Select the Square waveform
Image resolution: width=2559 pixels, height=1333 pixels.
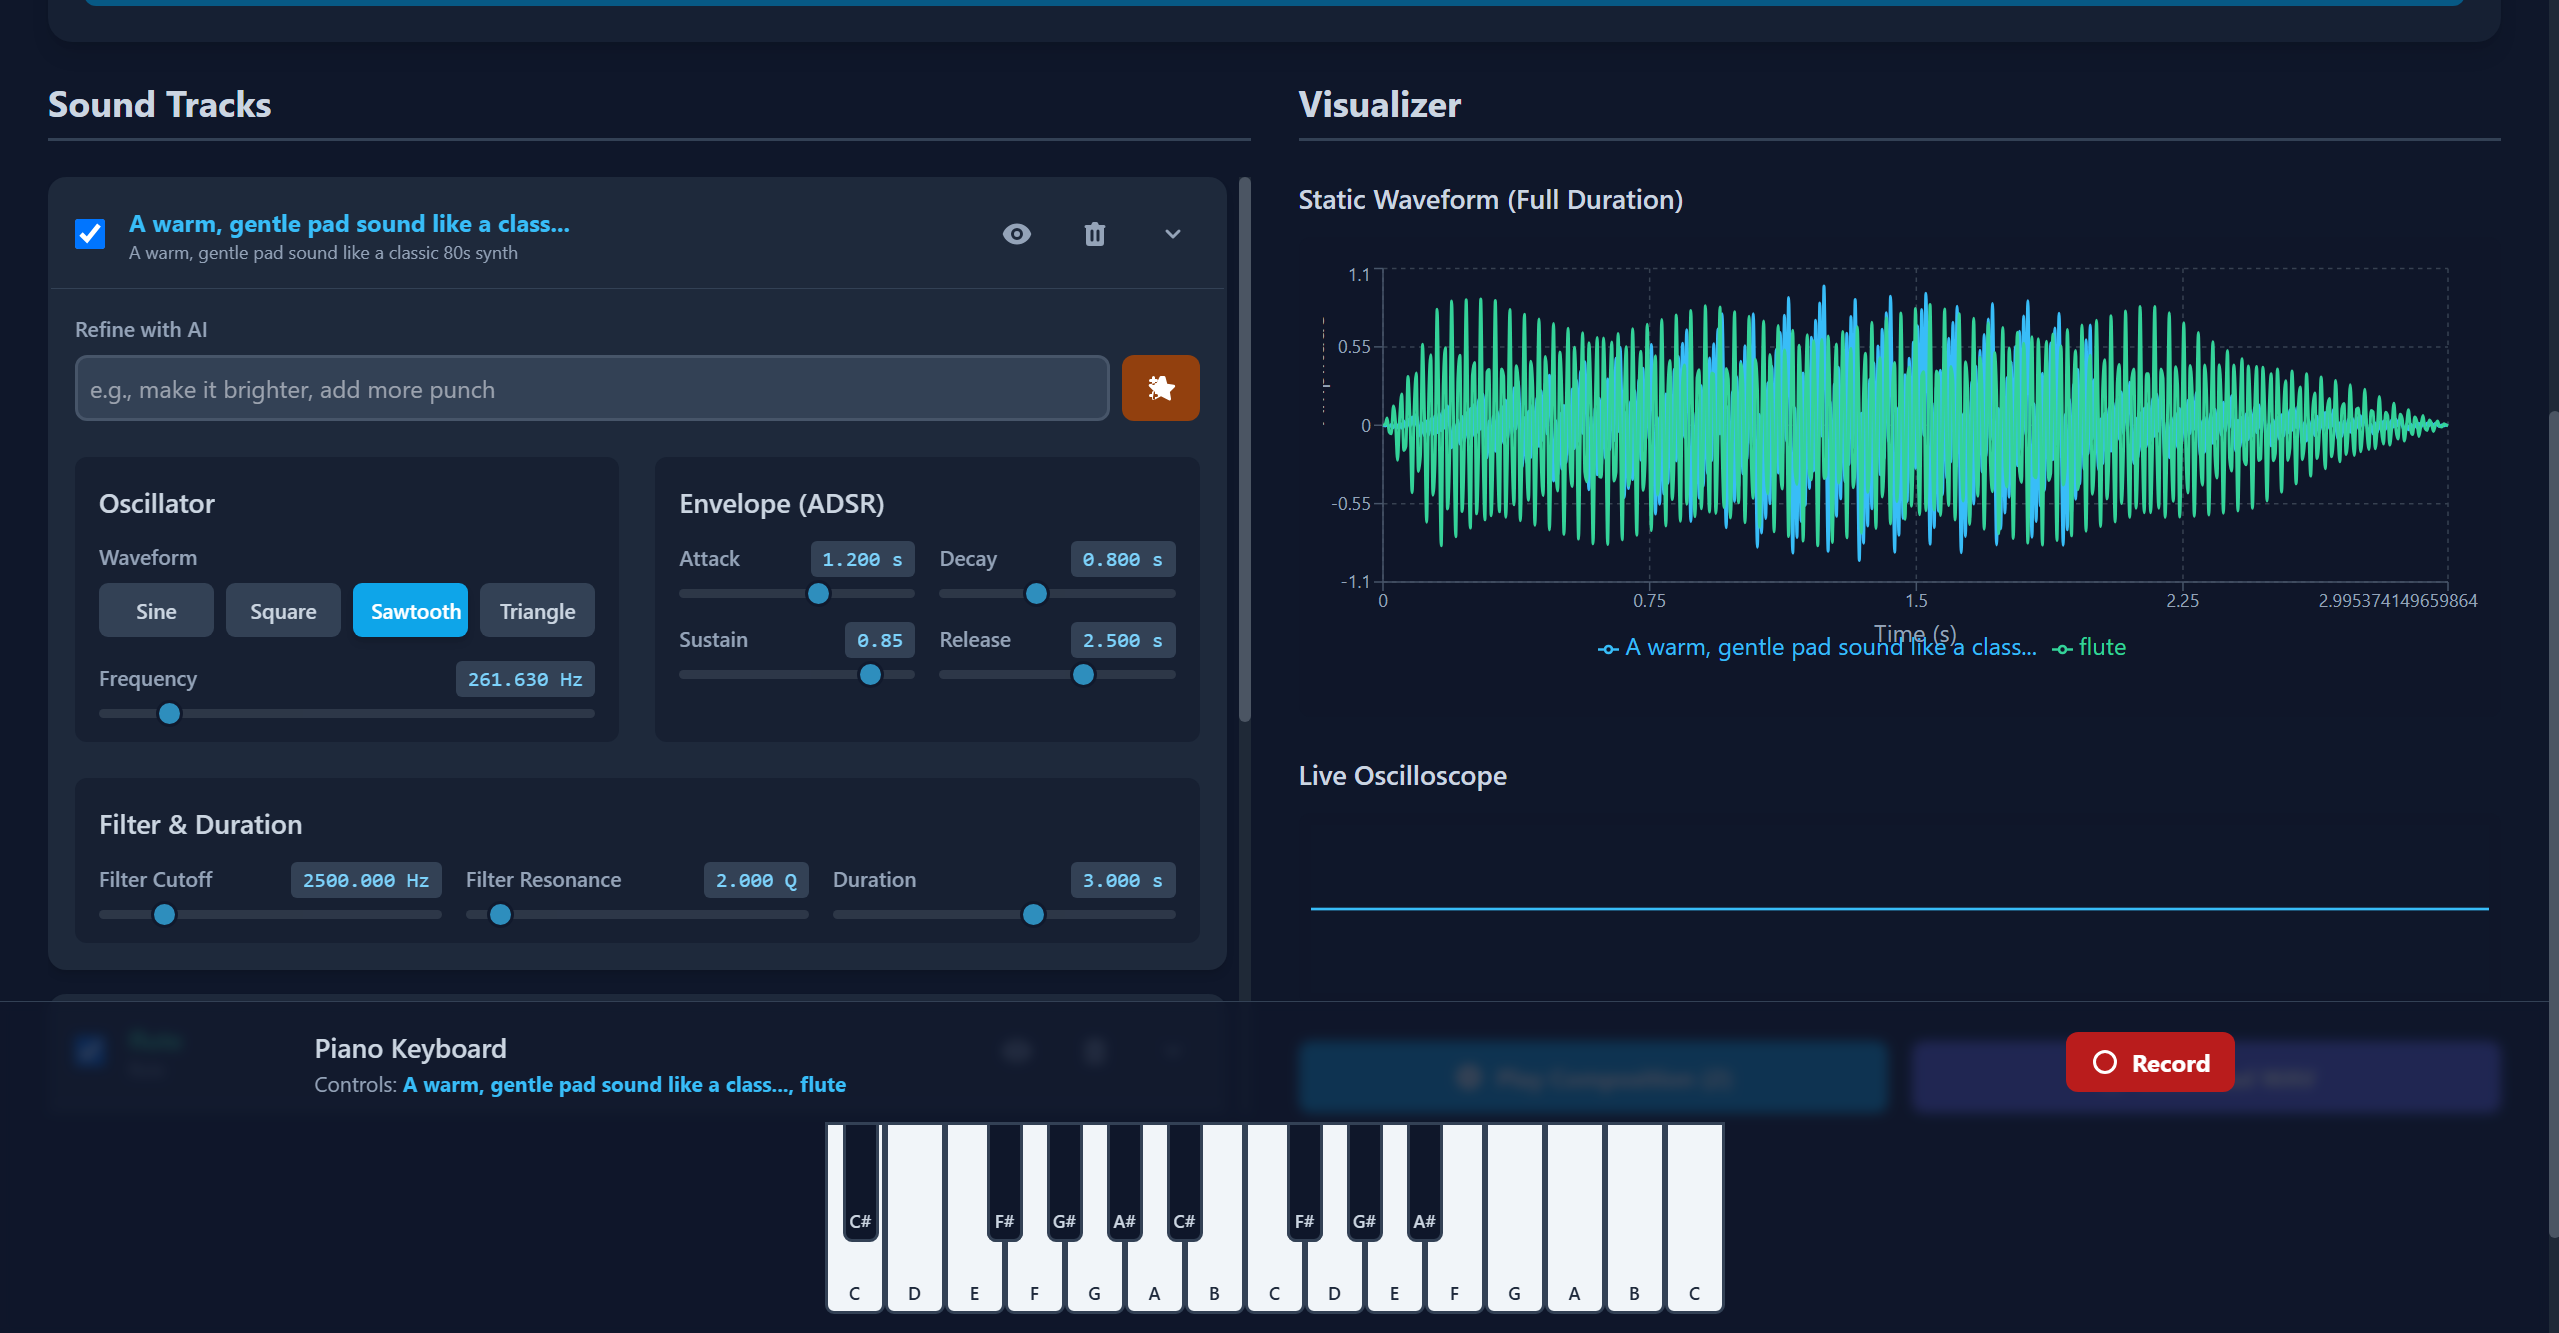pos(283,611)
